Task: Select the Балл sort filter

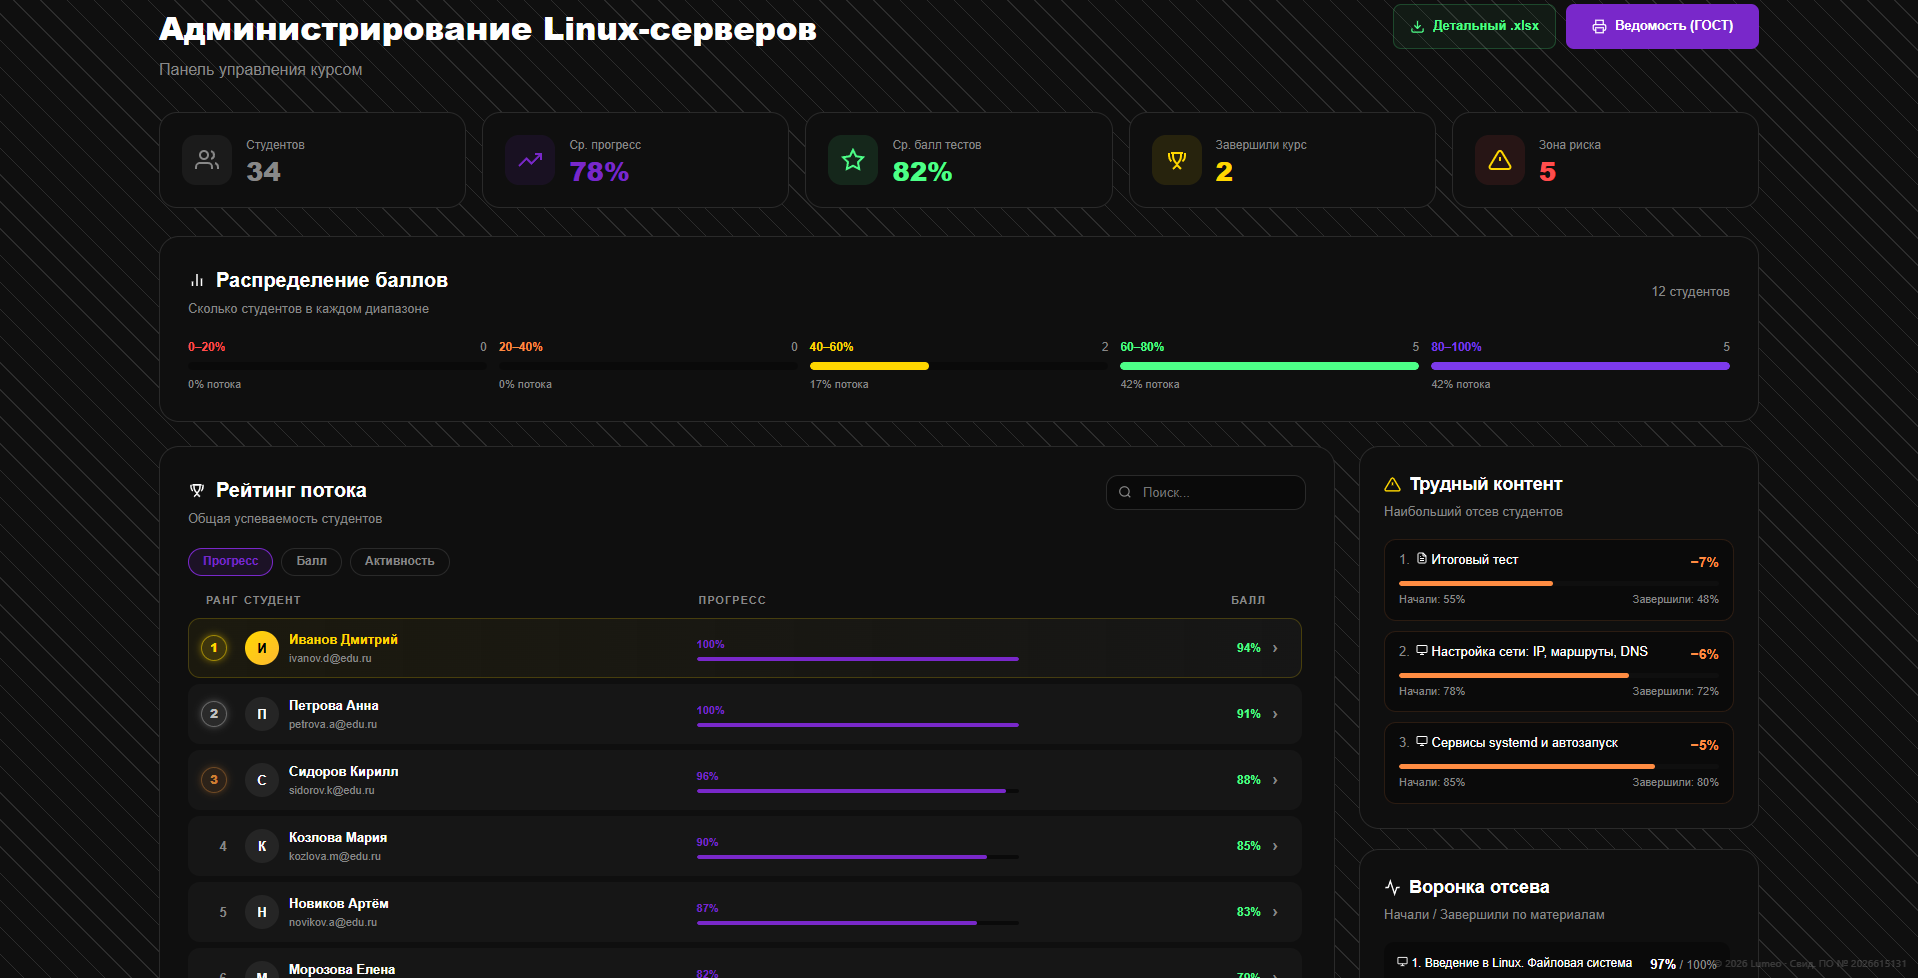Action: pyautogui.click(x=312, y=561)
